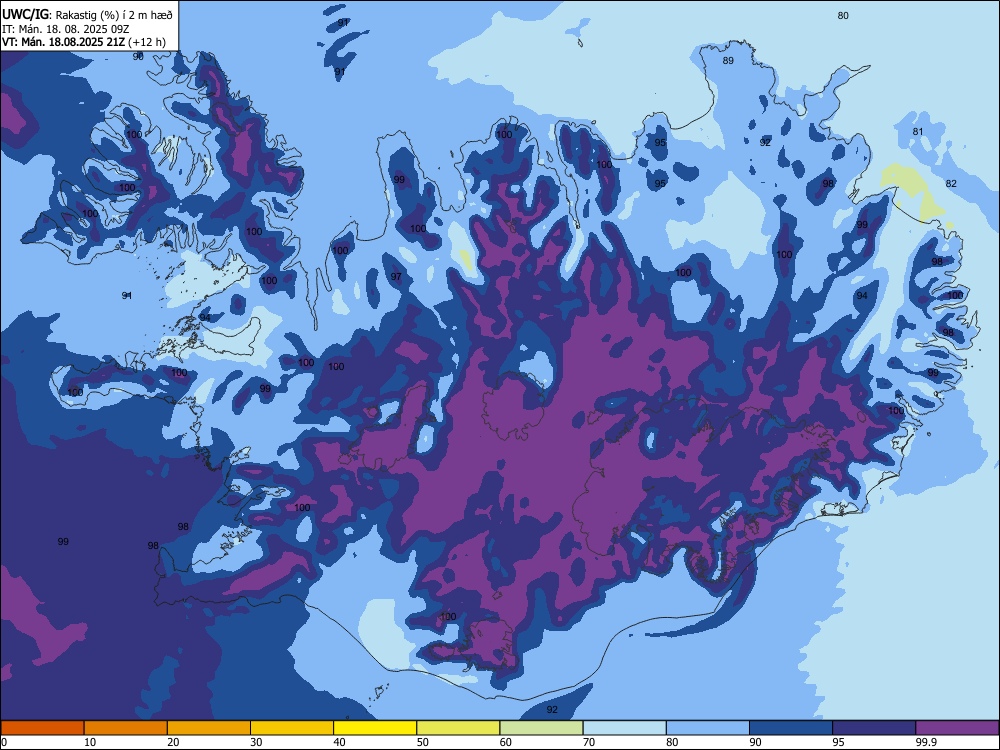1000x750 pixels.
Task: Click the legend tick label '0'
Action: pyautogui.click(x=4, y=742)
